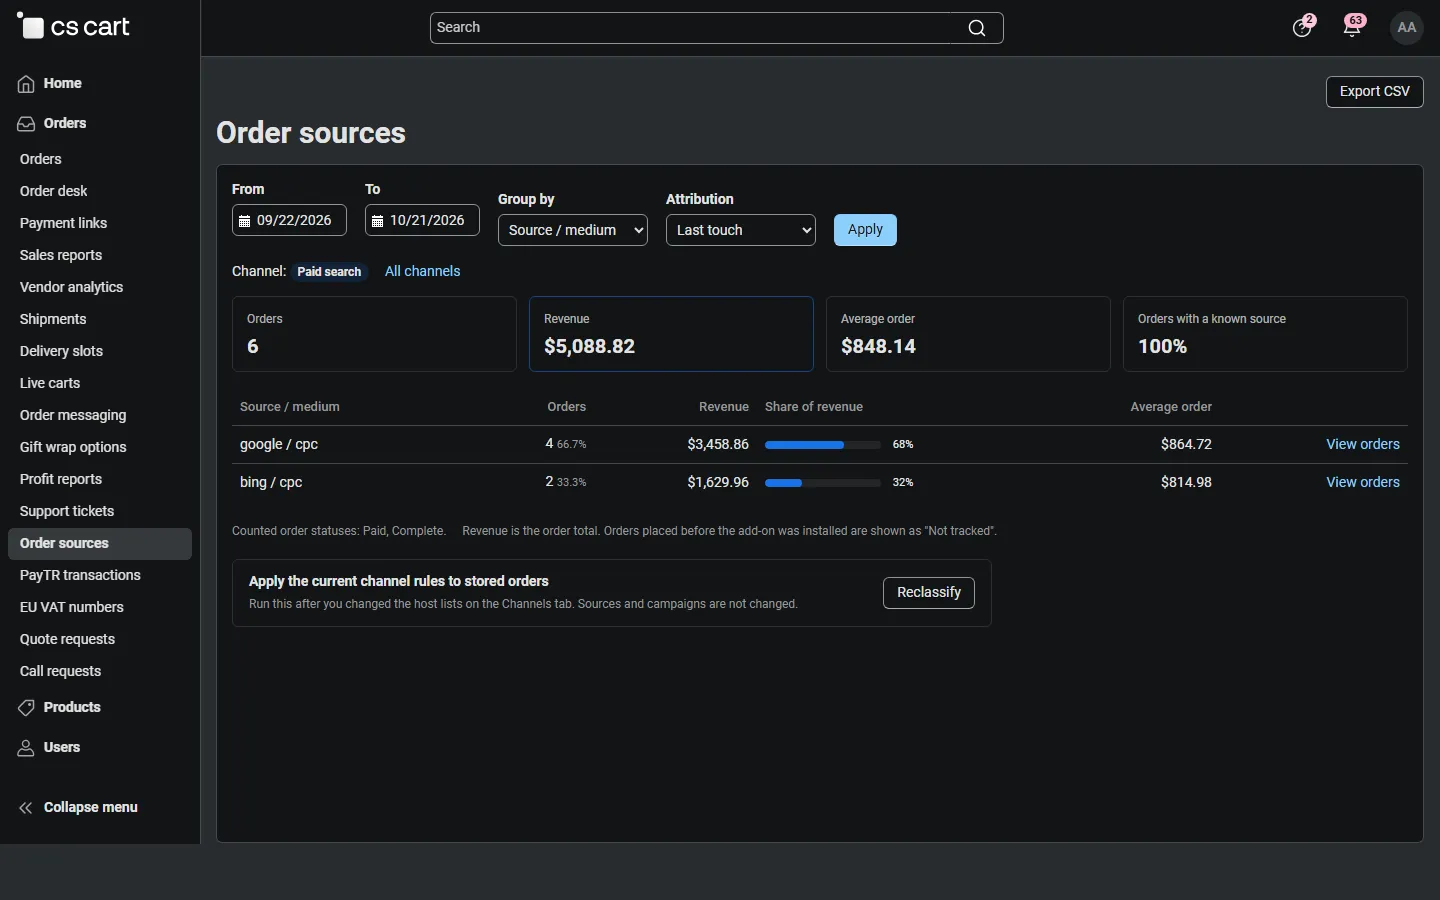Click the Collapse menu chevrons icon

coord(26,808)
